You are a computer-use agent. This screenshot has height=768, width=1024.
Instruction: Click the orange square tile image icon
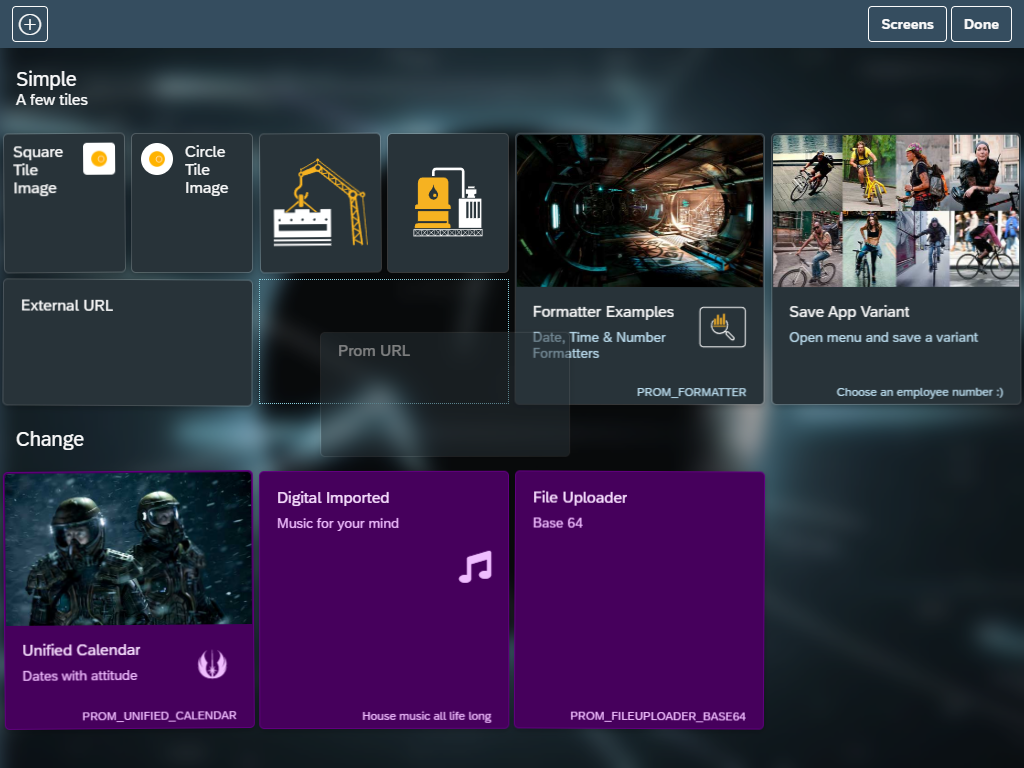(99, 159)
